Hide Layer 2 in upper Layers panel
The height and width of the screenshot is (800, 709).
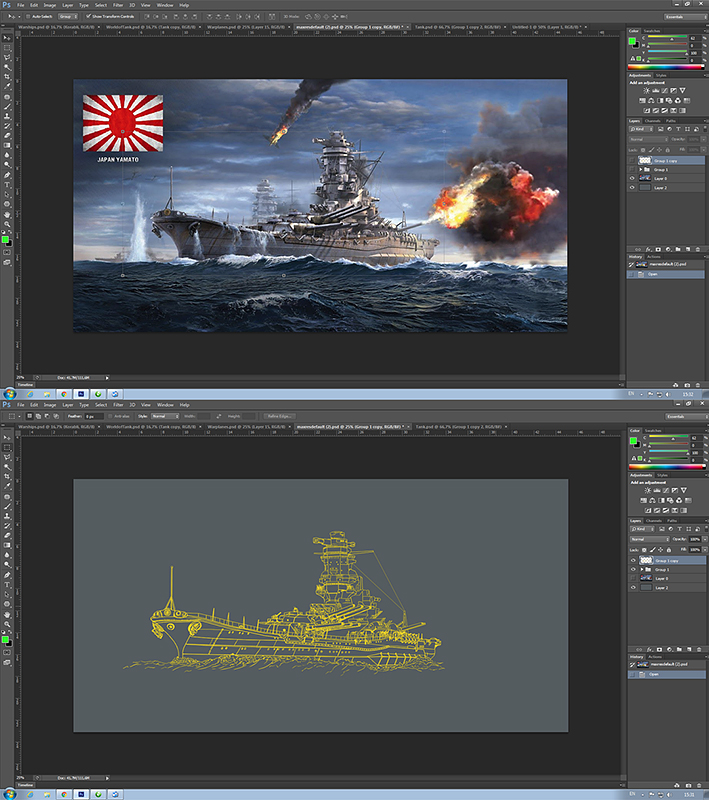632,188
